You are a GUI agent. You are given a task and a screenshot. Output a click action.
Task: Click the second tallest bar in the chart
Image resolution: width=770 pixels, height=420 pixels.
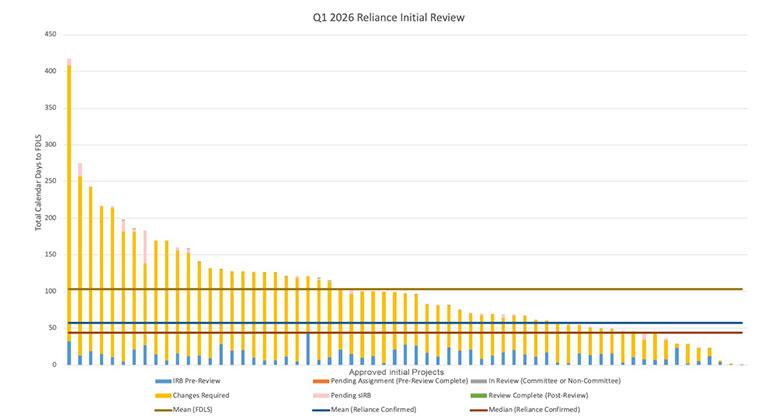click(80, 270)
